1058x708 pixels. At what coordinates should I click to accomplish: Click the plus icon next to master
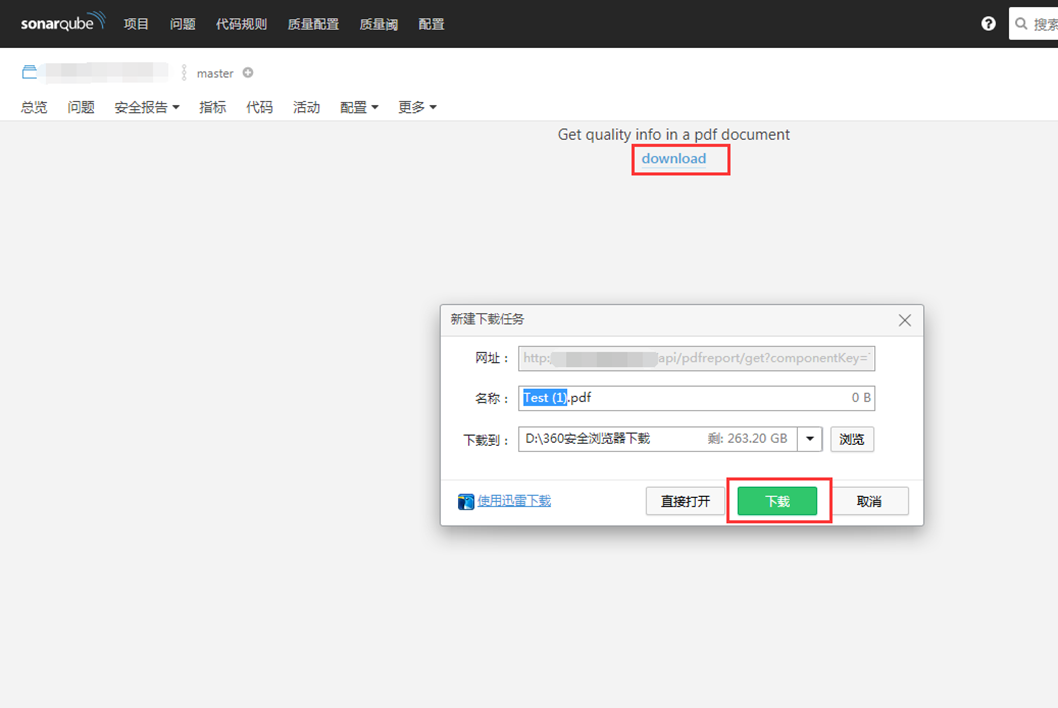[x=248, y=72]
